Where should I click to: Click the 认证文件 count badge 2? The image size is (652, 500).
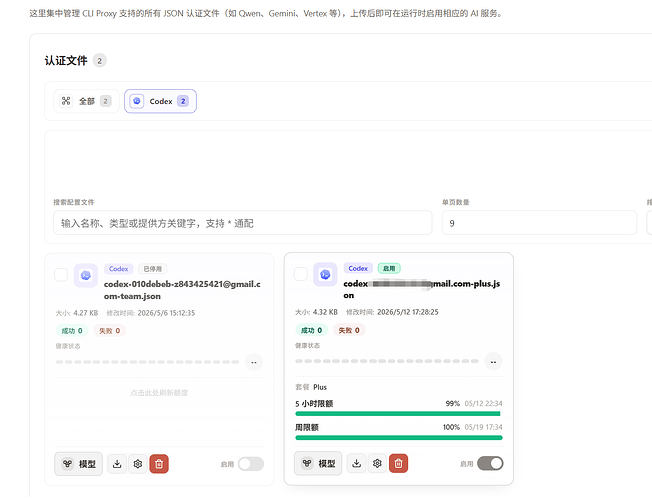pos(99,61)
